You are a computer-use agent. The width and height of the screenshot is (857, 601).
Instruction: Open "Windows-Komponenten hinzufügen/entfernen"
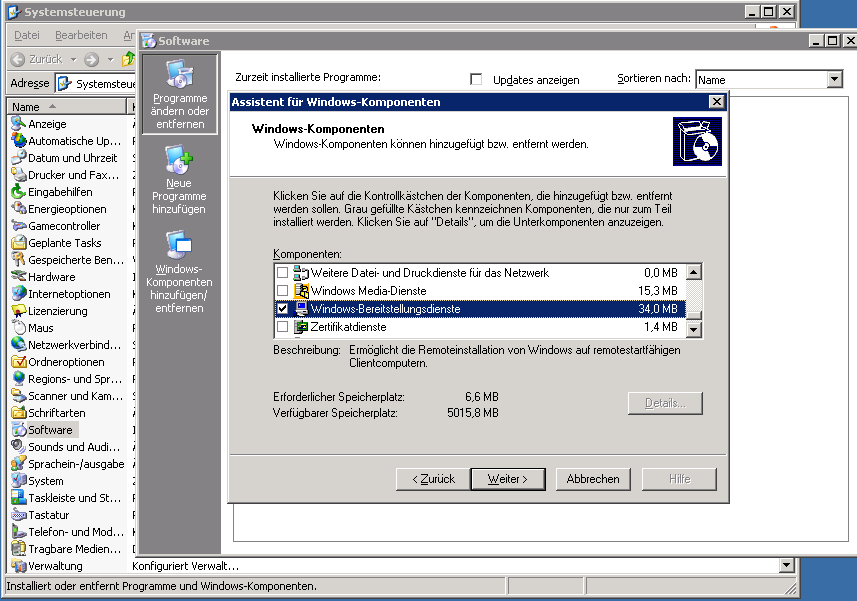pyautogui.click(x=178, y=270)
